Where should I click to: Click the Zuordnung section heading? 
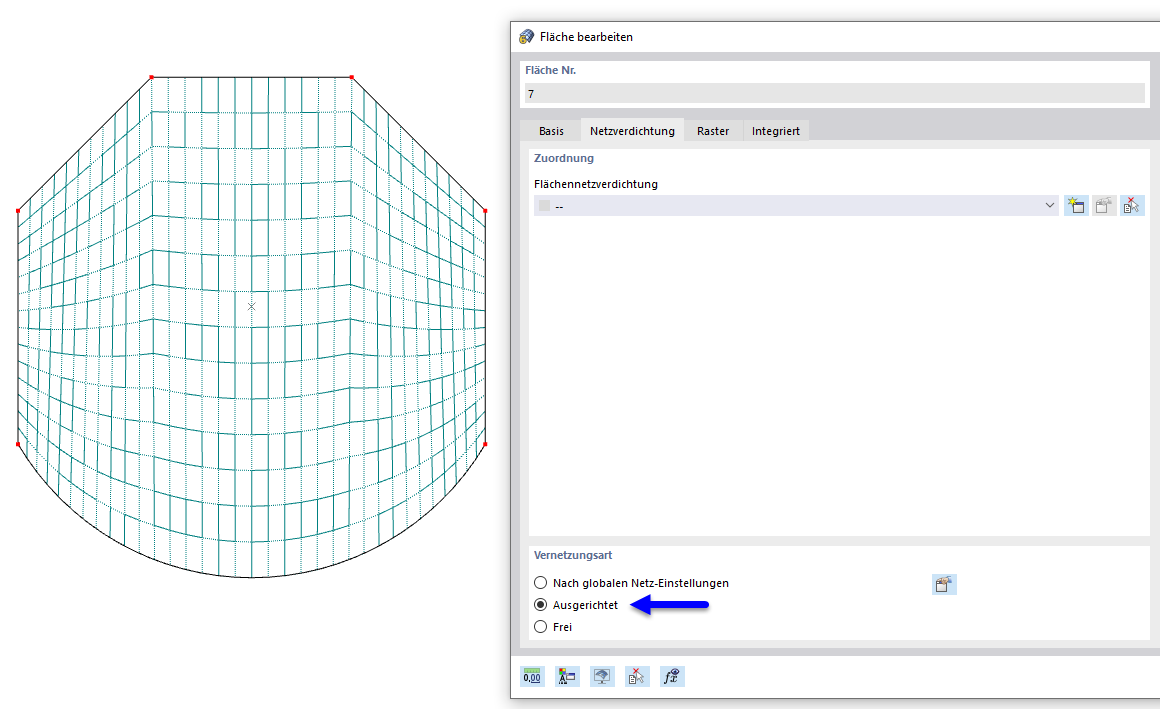pyautogui.click(x=564, y=158)
